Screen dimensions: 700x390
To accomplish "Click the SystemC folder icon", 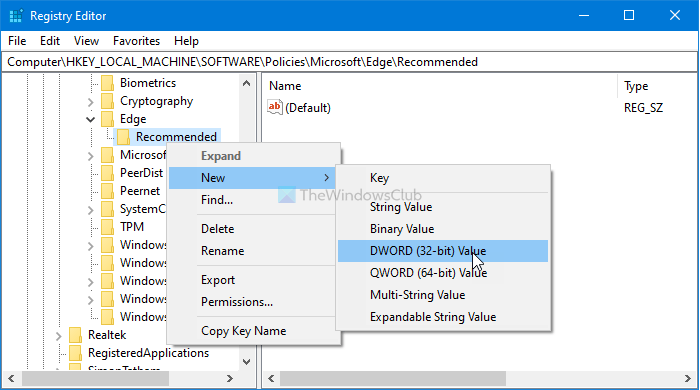I will click(107, 209).
